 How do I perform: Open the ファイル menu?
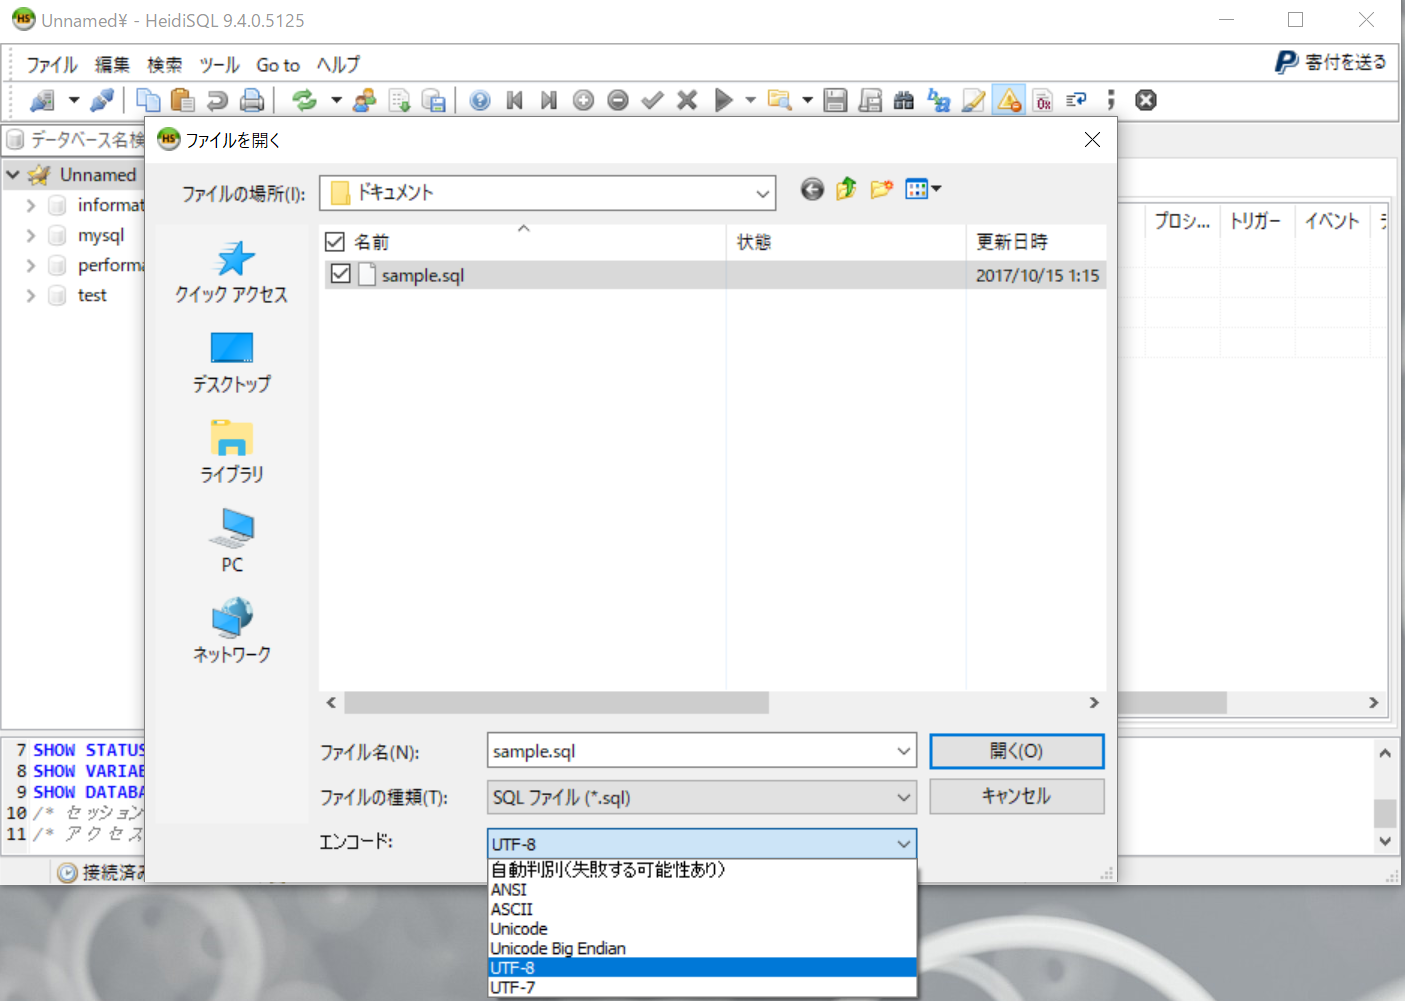point(52,65)
